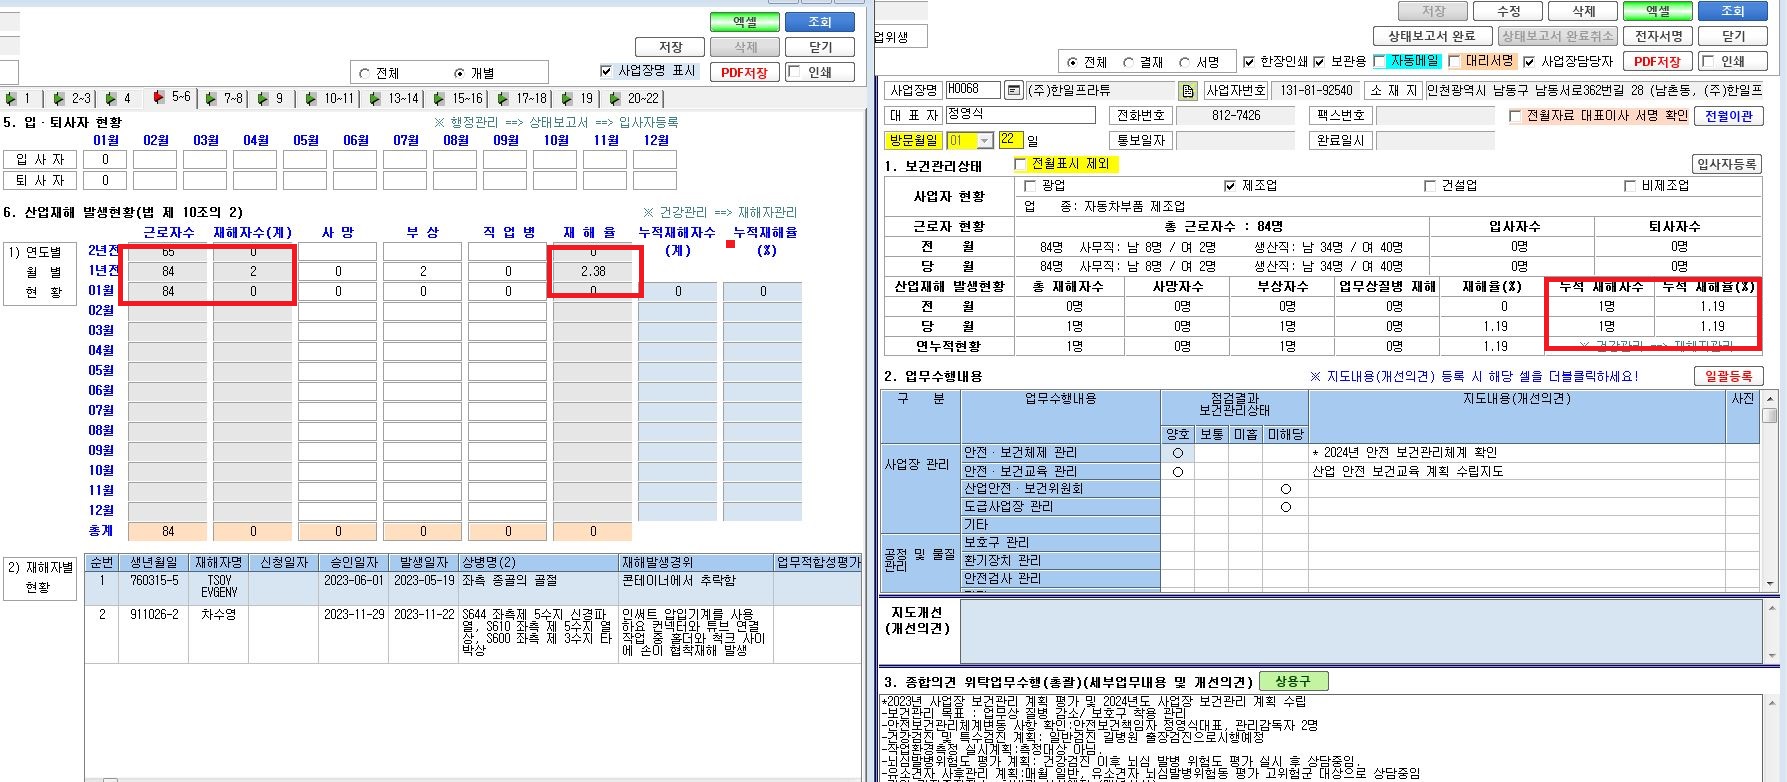Open tab 15~16
The image size is (1787, 782).
(x=459, y=98)
